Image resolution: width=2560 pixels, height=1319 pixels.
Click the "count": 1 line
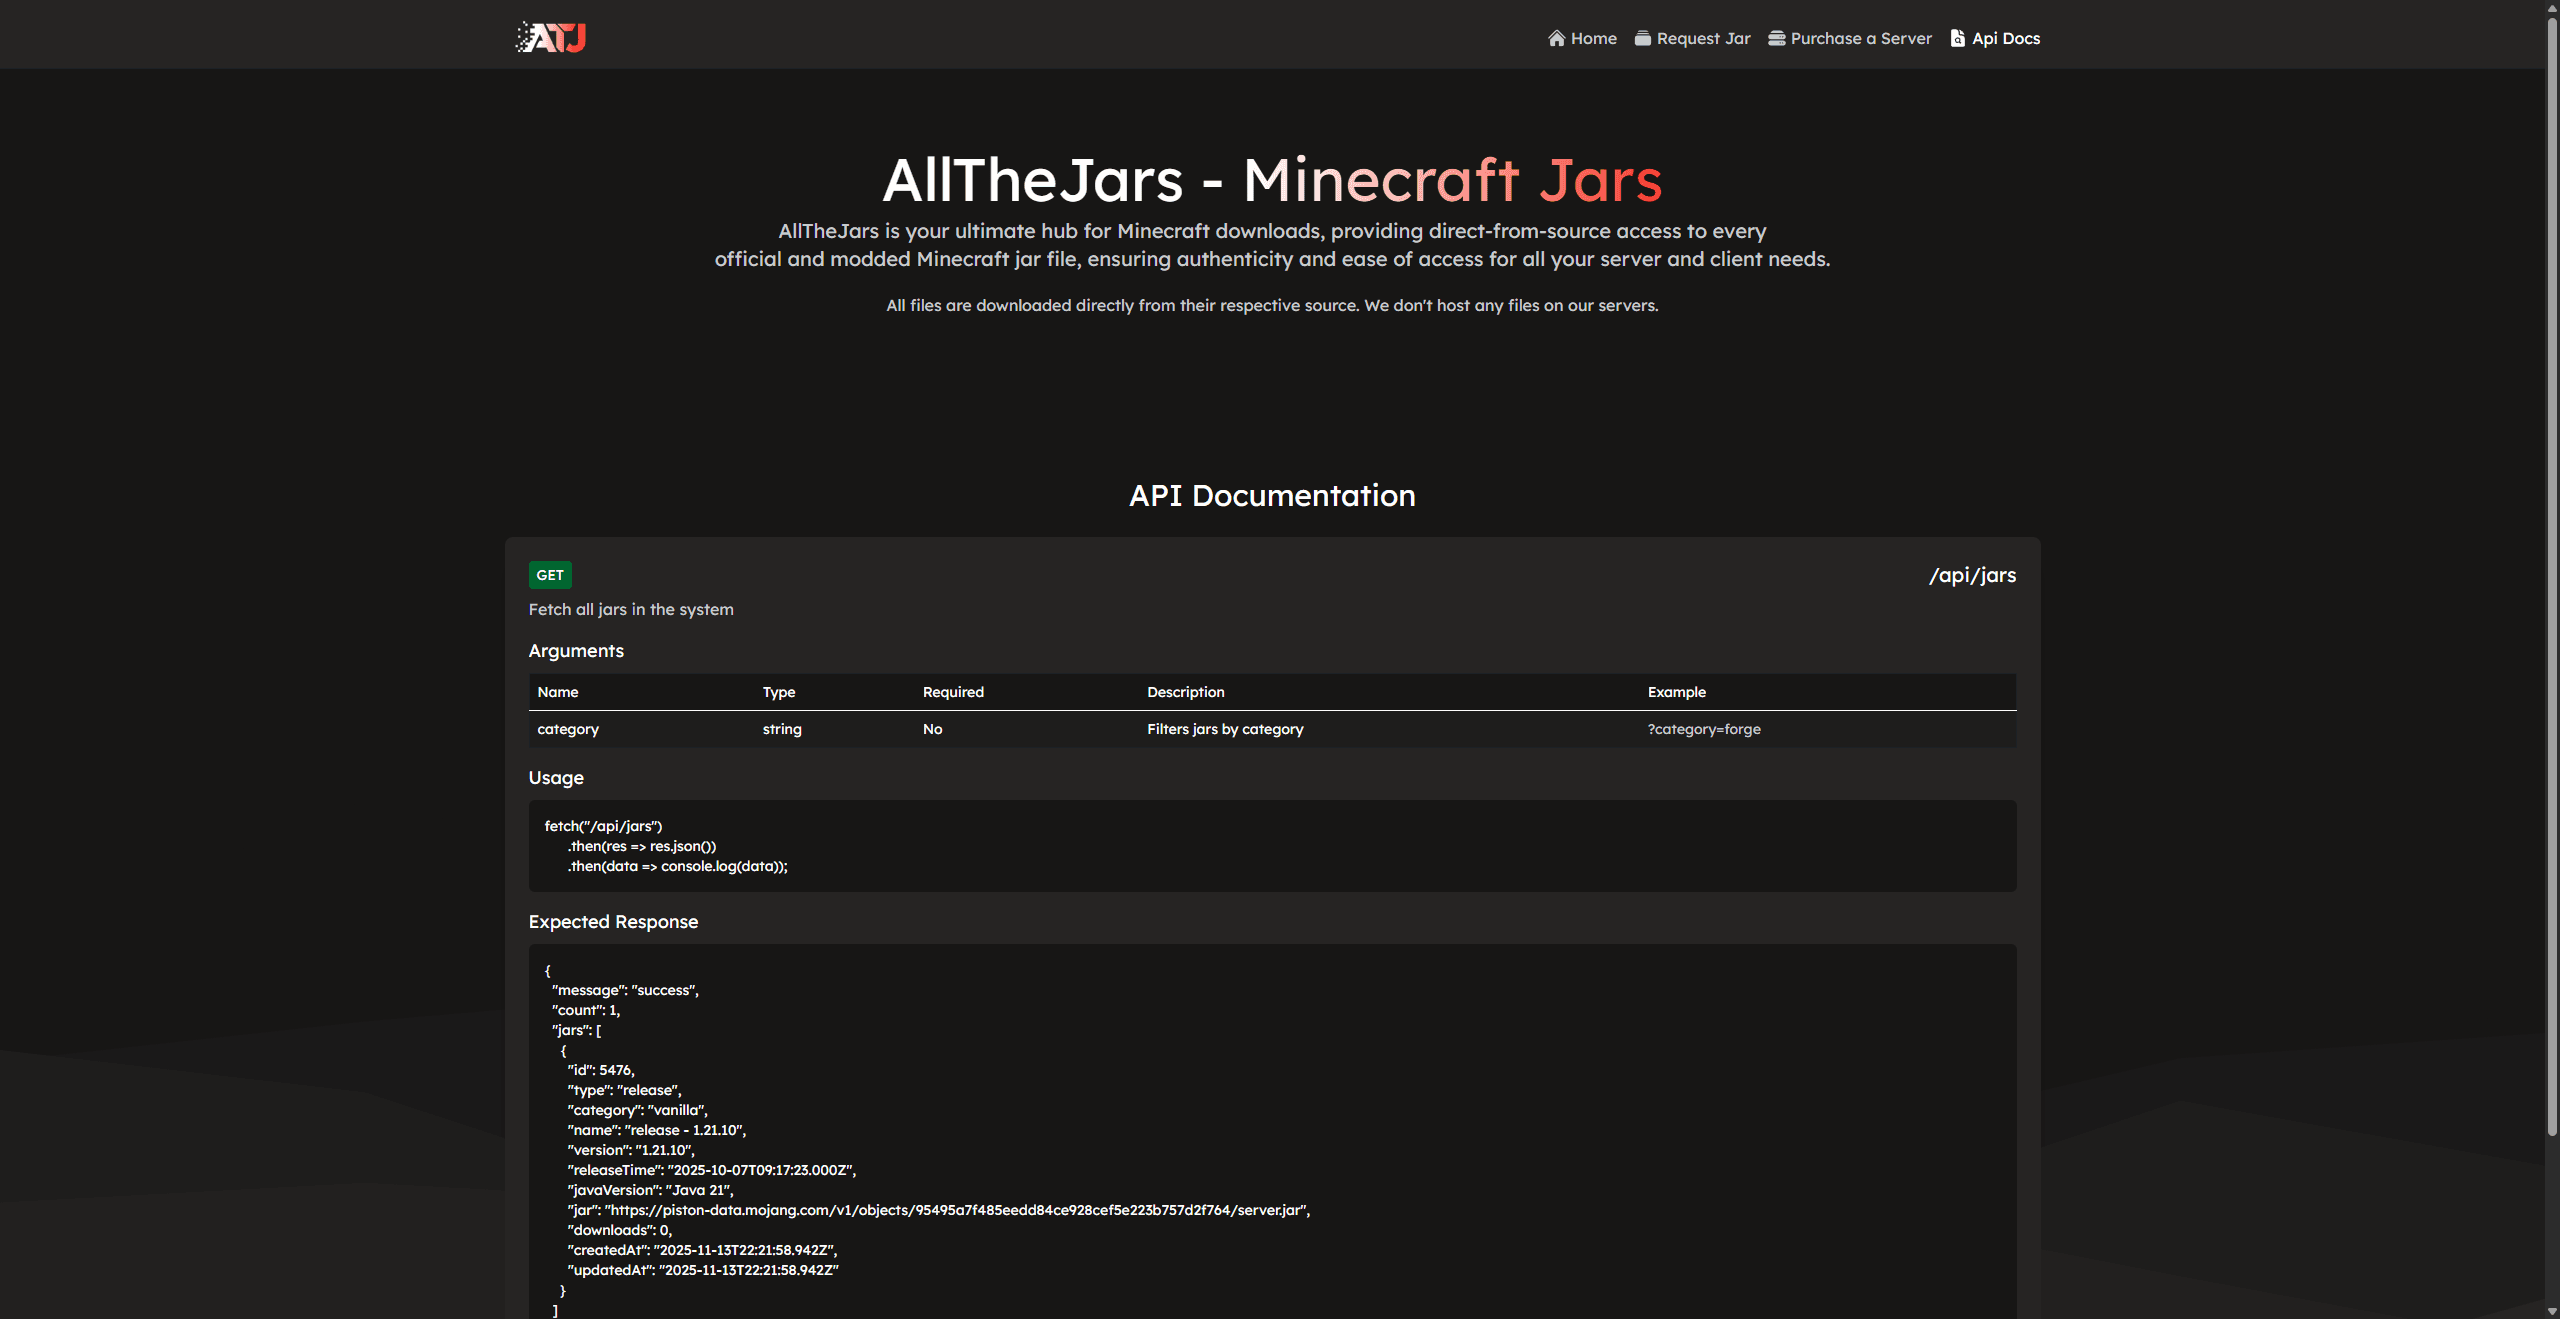pyautogui.click(x=586, y=1010)
